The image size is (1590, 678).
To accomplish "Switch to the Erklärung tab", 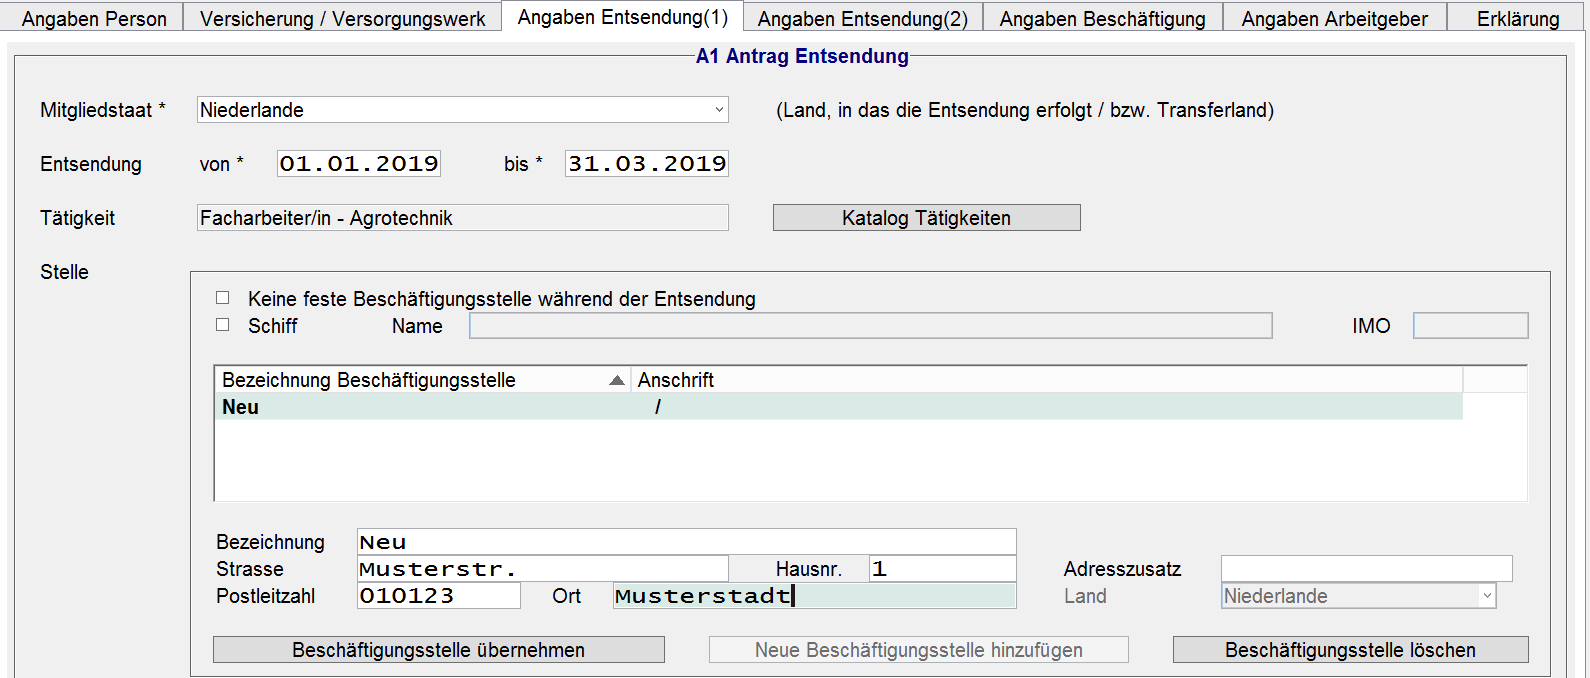I will (x=1517, y=18).
